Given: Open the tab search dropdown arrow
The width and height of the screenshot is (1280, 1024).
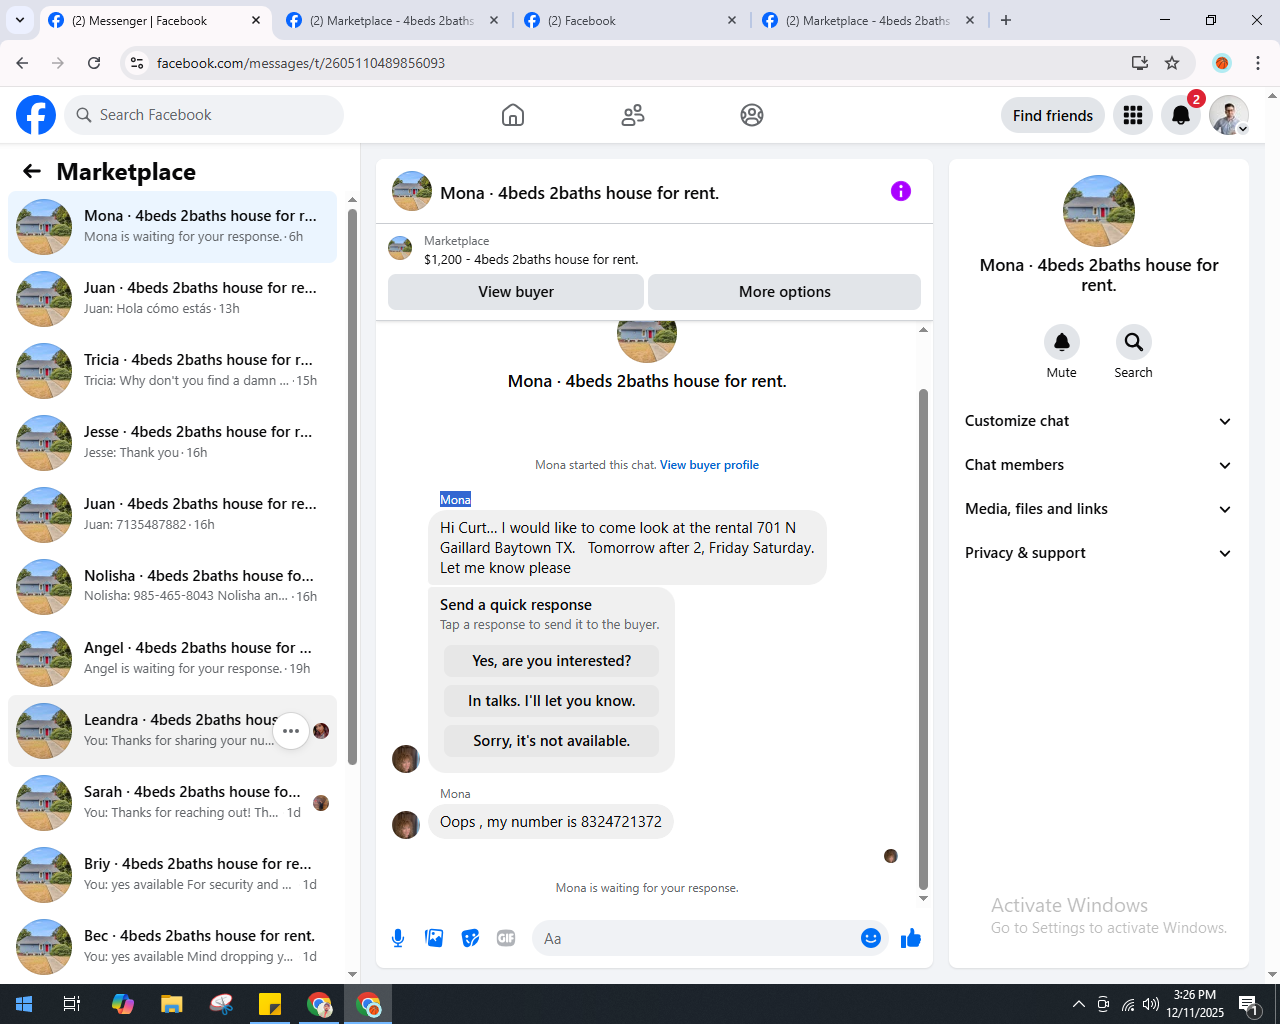Looking at the screenshot, I should tap(20, 20).
